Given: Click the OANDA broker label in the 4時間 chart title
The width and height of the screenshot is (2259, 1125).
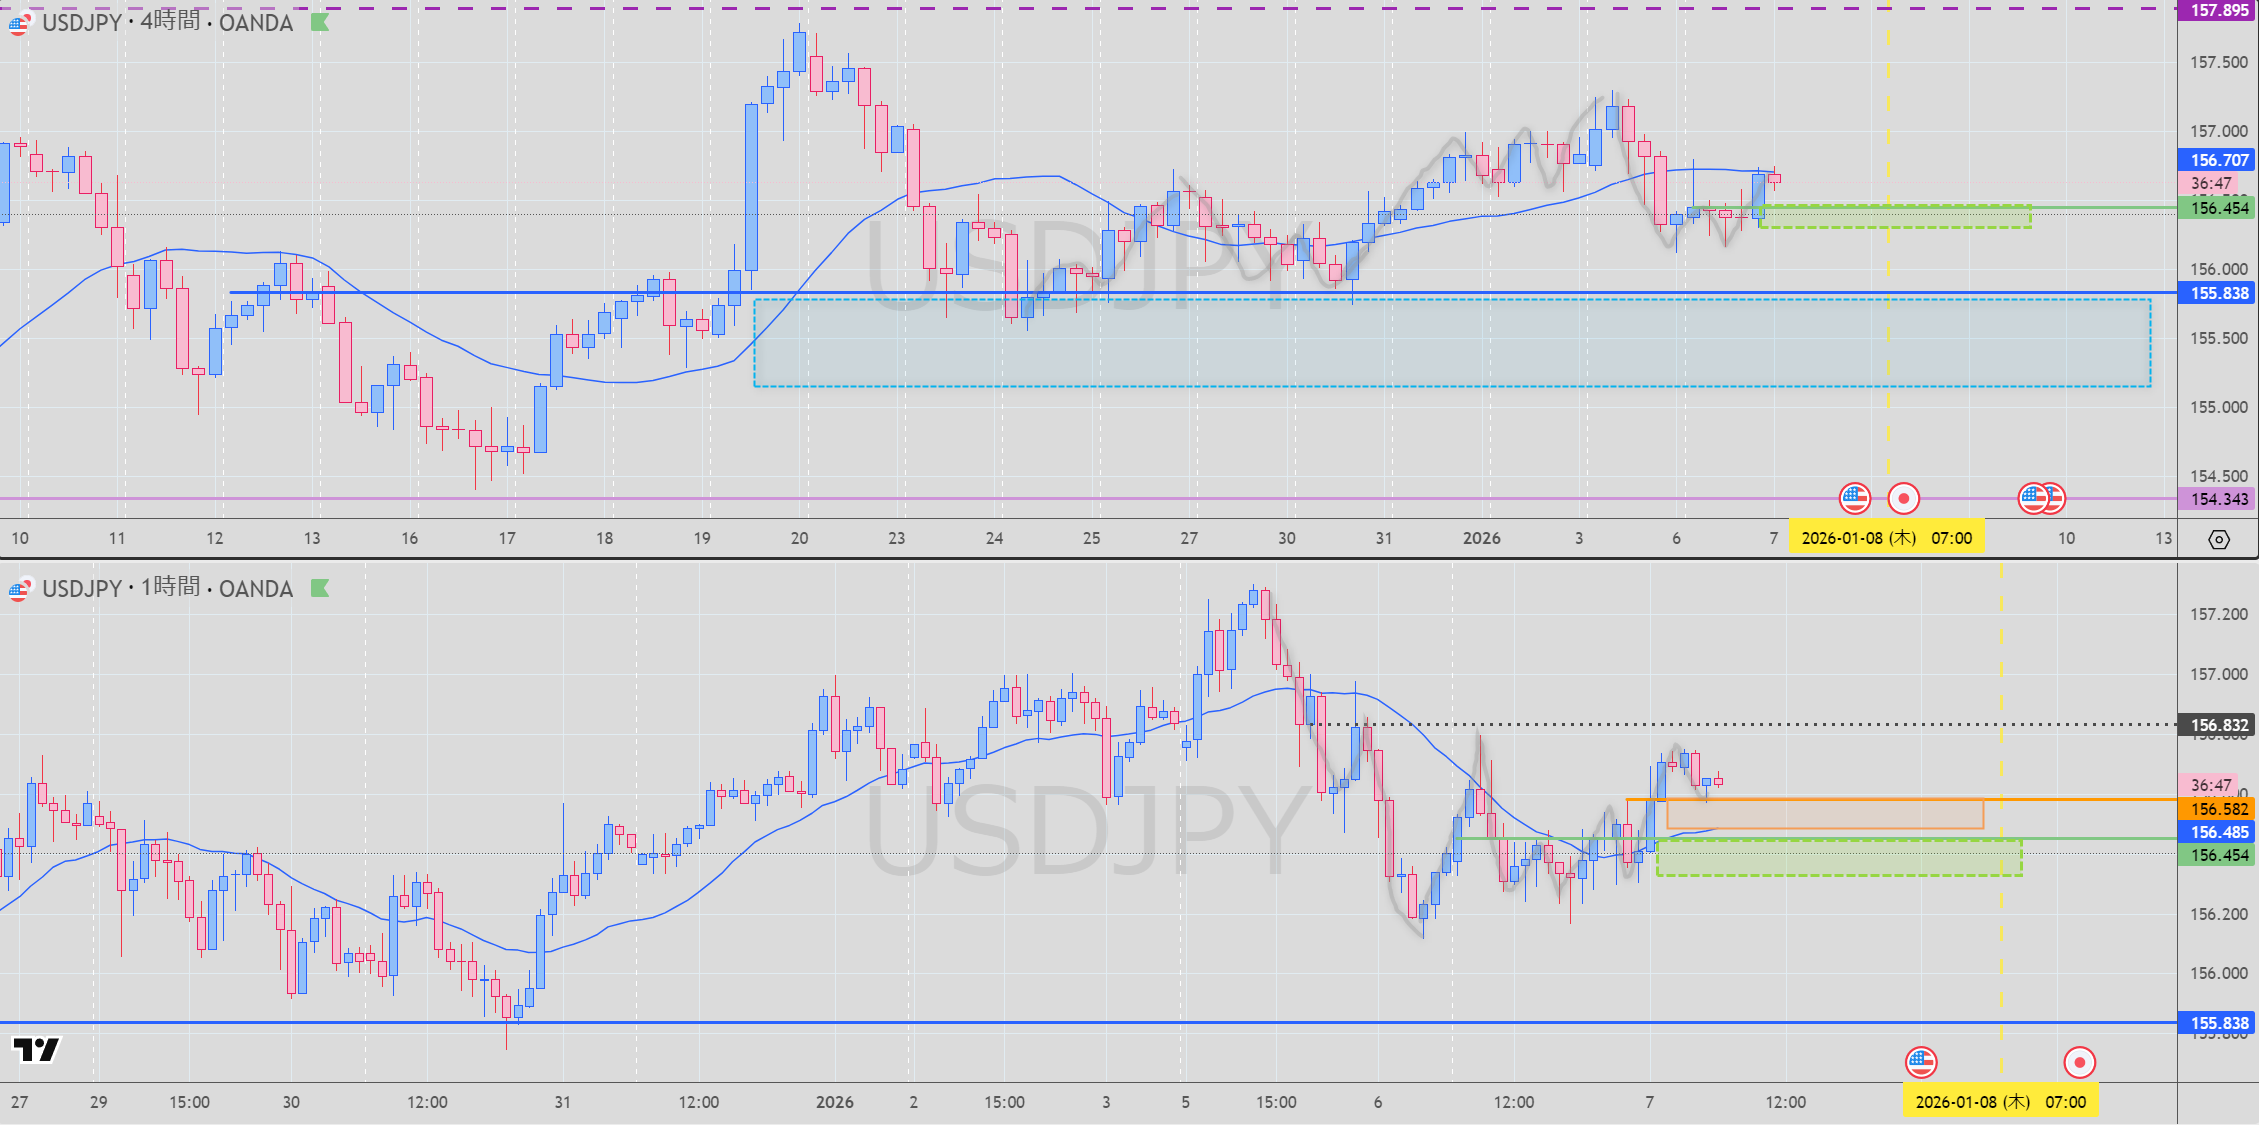Looking at the screenshot, I should [256, 23].
